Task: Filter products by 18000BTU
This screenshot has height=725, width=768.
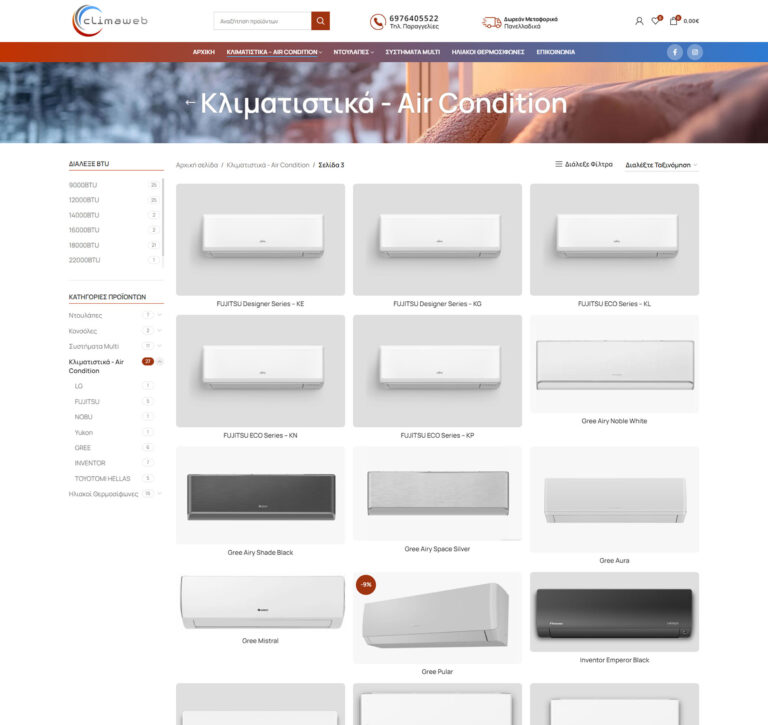Action: pos(84,245)
